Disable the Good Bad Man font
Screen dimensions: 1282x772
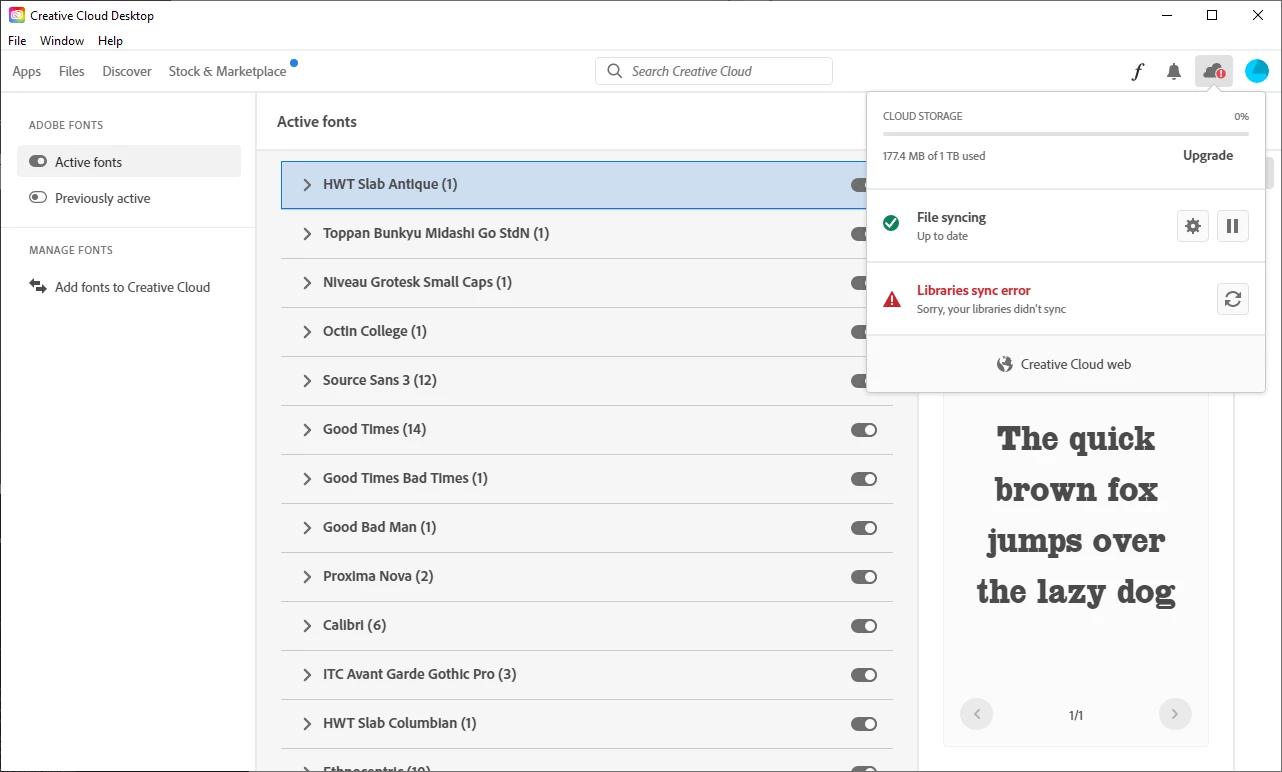coord(864,528)
